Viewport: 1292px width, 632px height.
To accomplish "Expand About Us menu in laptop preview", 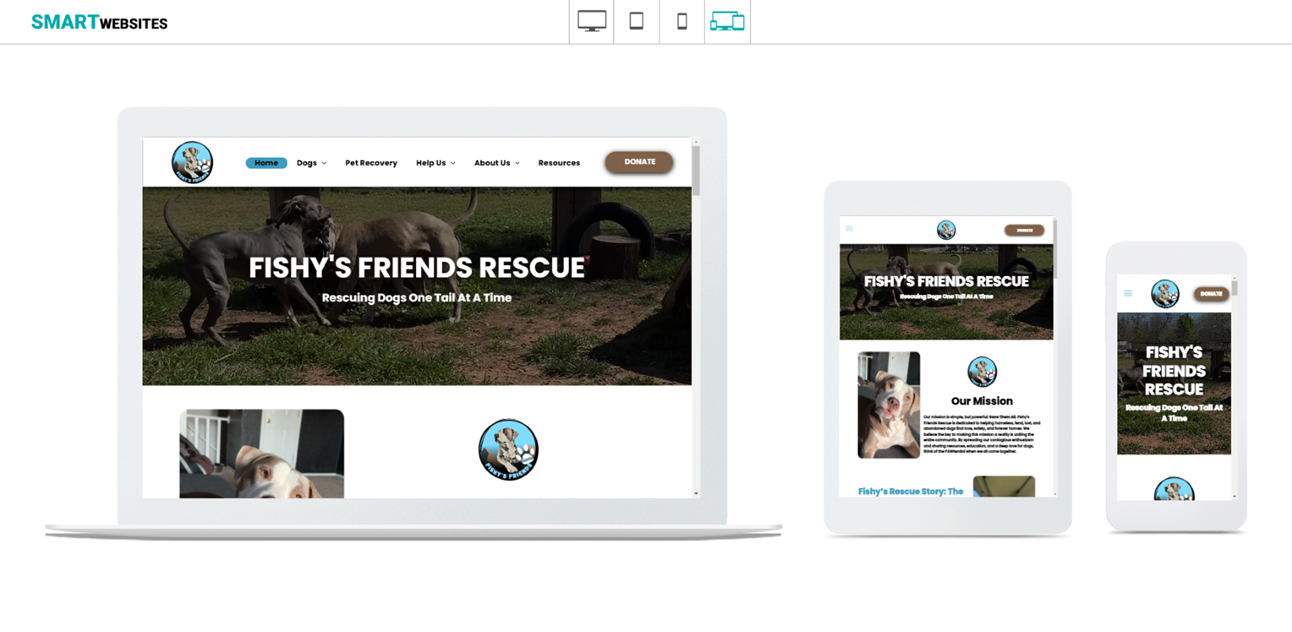I will [x=496, y=163].
